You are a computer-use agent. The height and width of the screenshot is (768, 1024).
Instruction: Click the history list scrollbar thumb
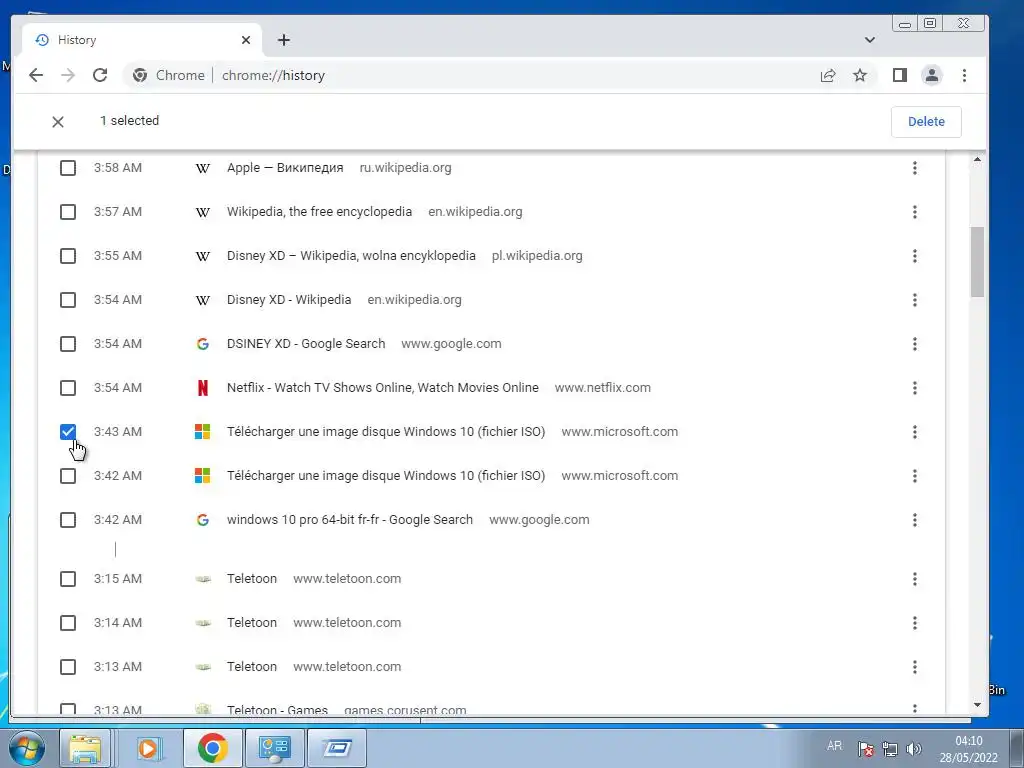click(x=977, y=262)
